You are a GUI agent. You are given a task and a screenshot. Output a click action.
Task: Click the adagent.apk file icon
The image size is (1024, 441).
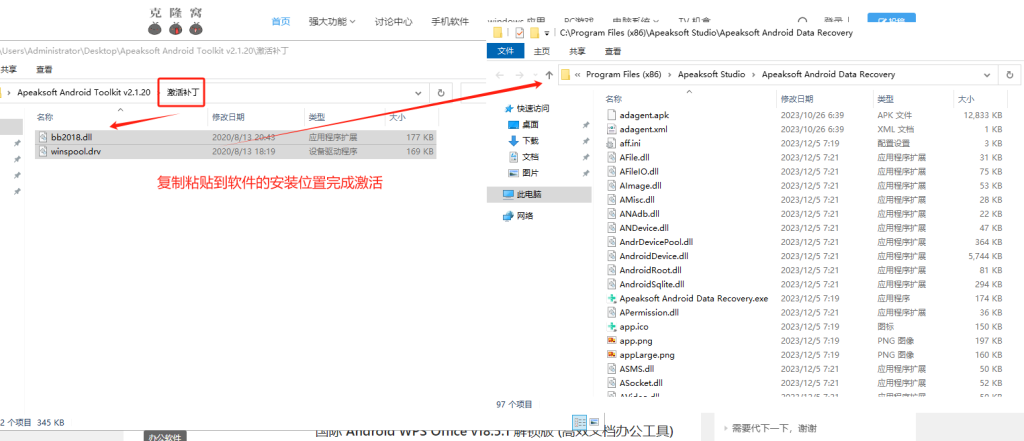point(611,115)
